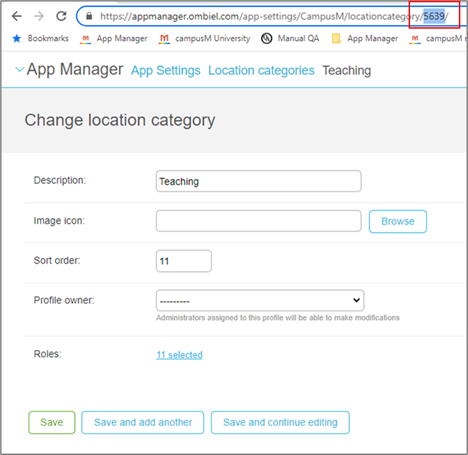
Task: Click the Teaching breadcrumb text
Action: pyautogui.click(x=347, y=70)
